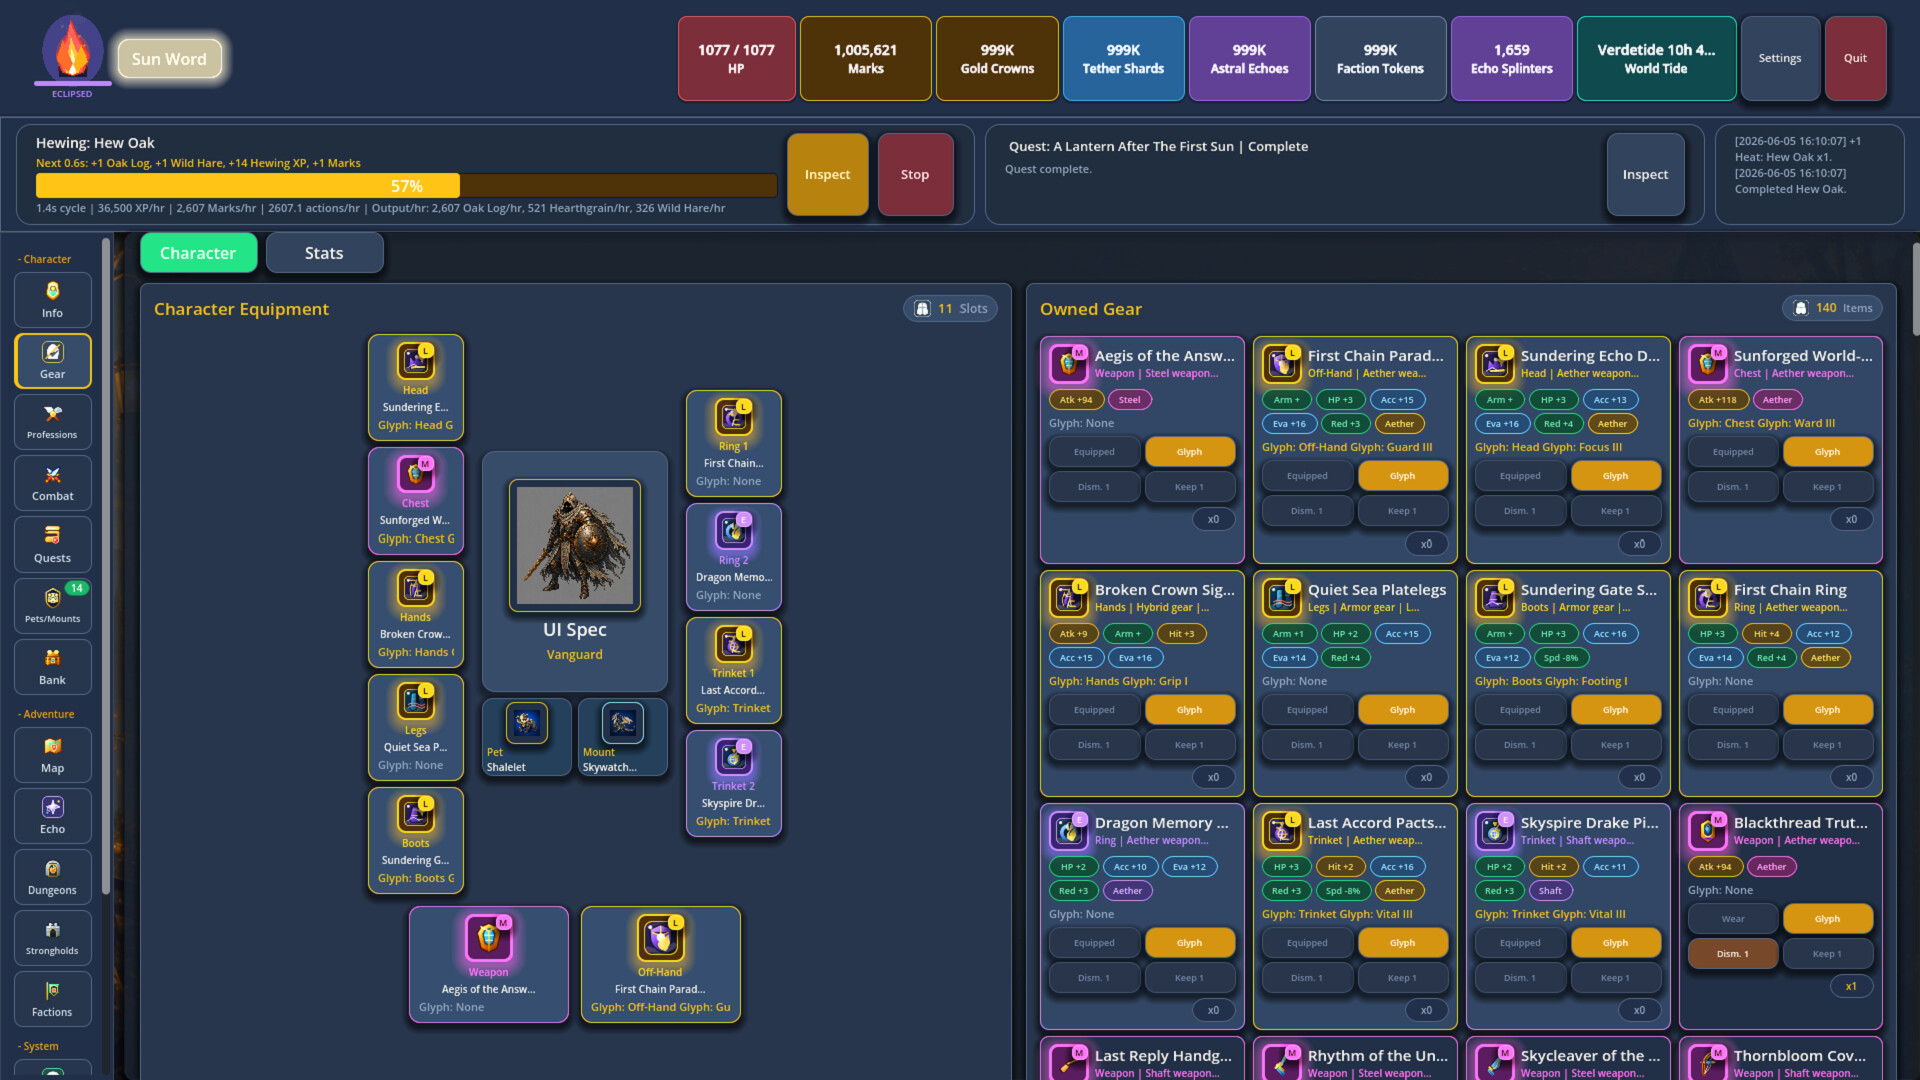1920x1080 pixels.
Task: Select the Shalelet pet slot icon
Action: point(526,723)
